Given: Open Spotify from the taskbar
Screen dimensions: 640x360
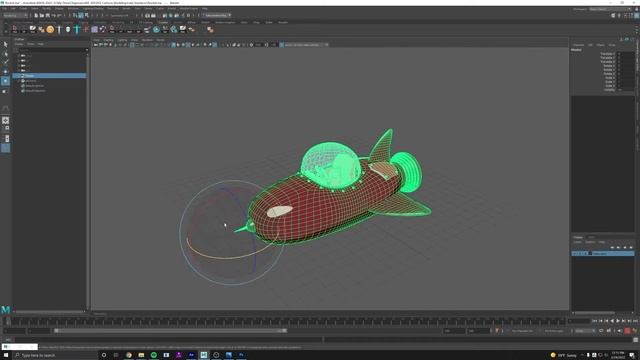Looking at the screenshot, I should coord(153,355).
